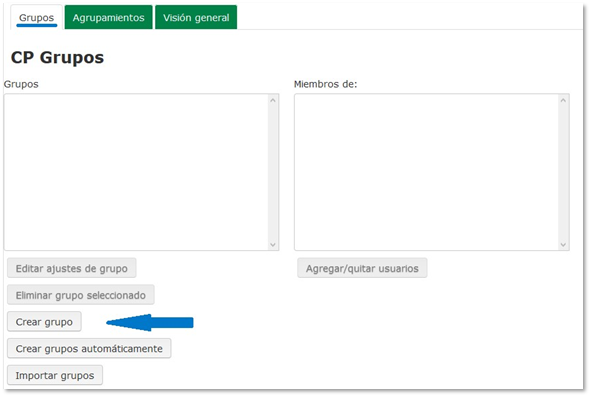Click Miembros list scroll down arrow
591x397 pixels.
point(563,245)
